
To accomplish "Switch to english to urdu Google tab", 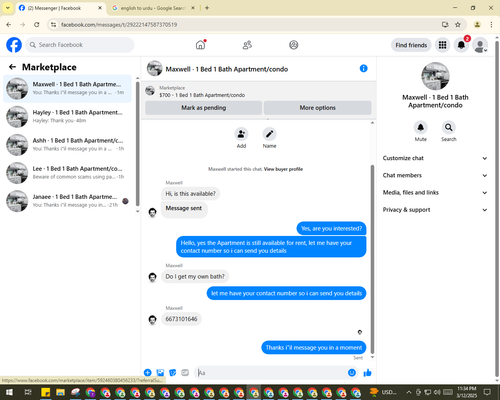I will pos(153,8).
